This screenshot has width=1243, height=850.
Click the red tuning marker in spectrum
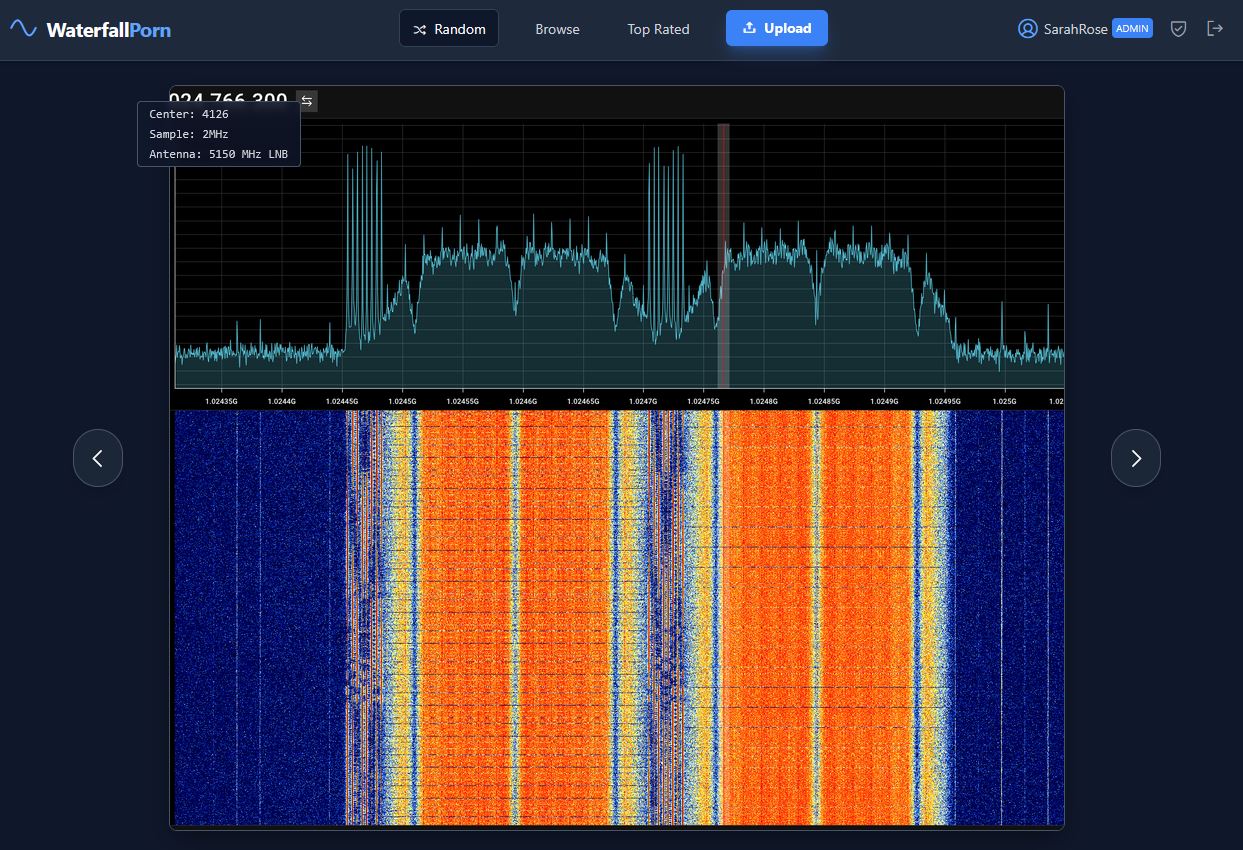click(723, 255)
